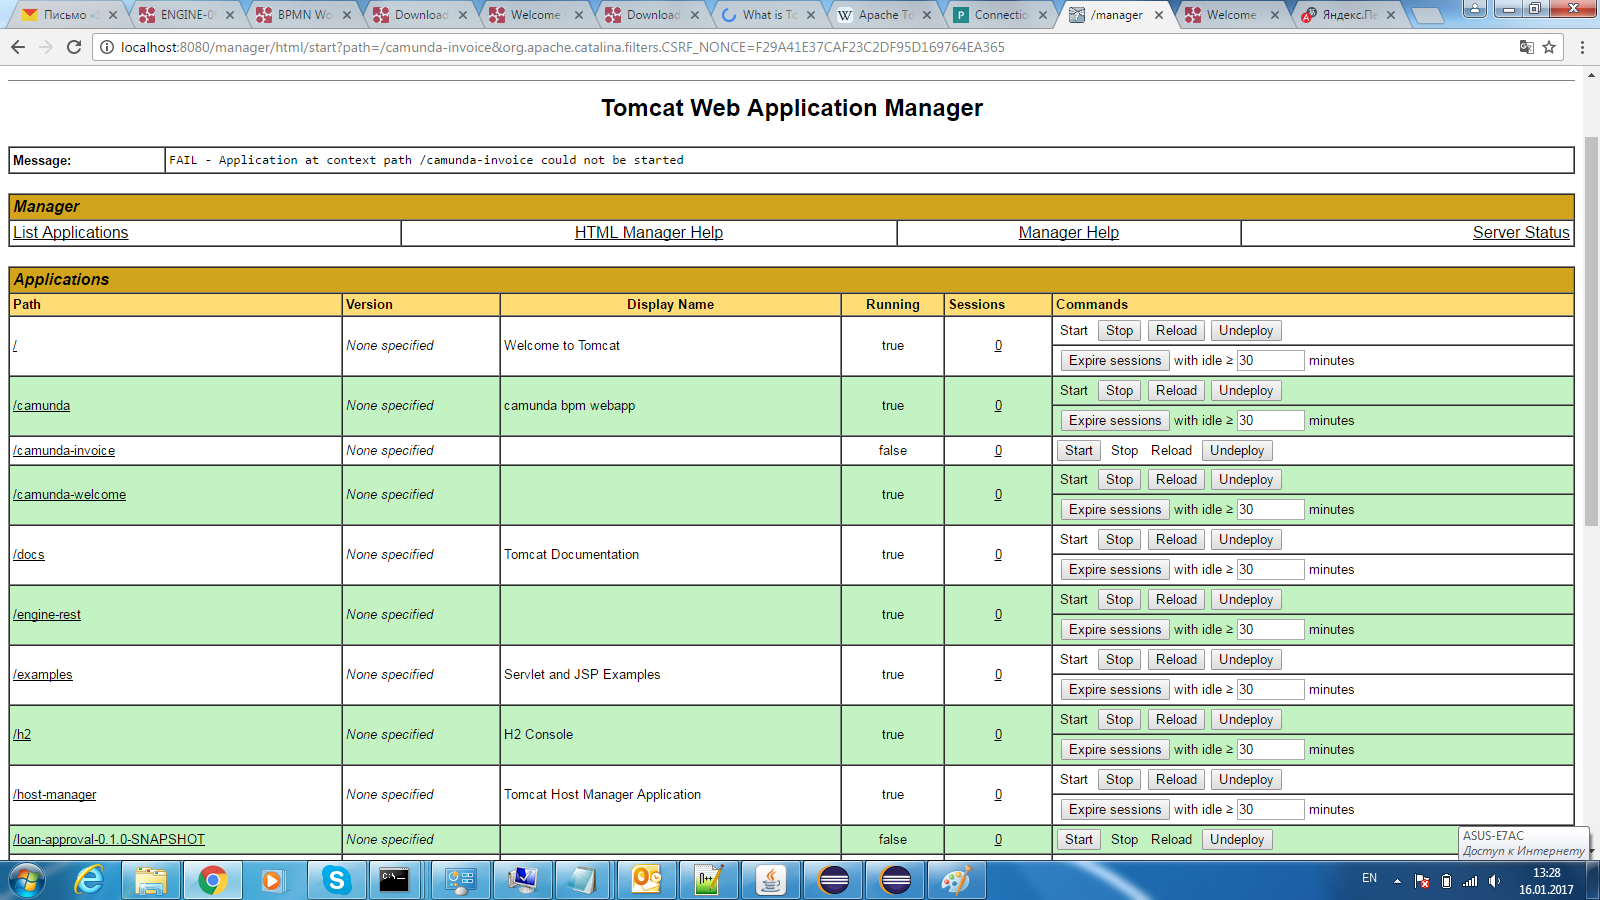
Task: Close the /manager tab
Action: pos(1159,15)
